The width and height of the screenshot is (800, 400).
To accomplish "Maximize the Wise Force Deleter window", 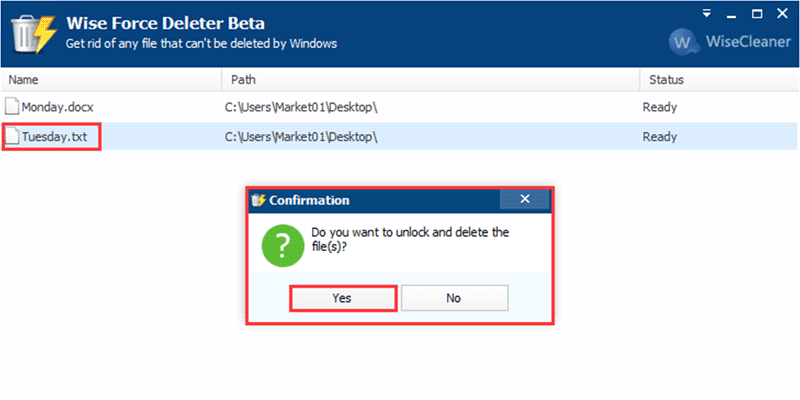I will (755, 15).
